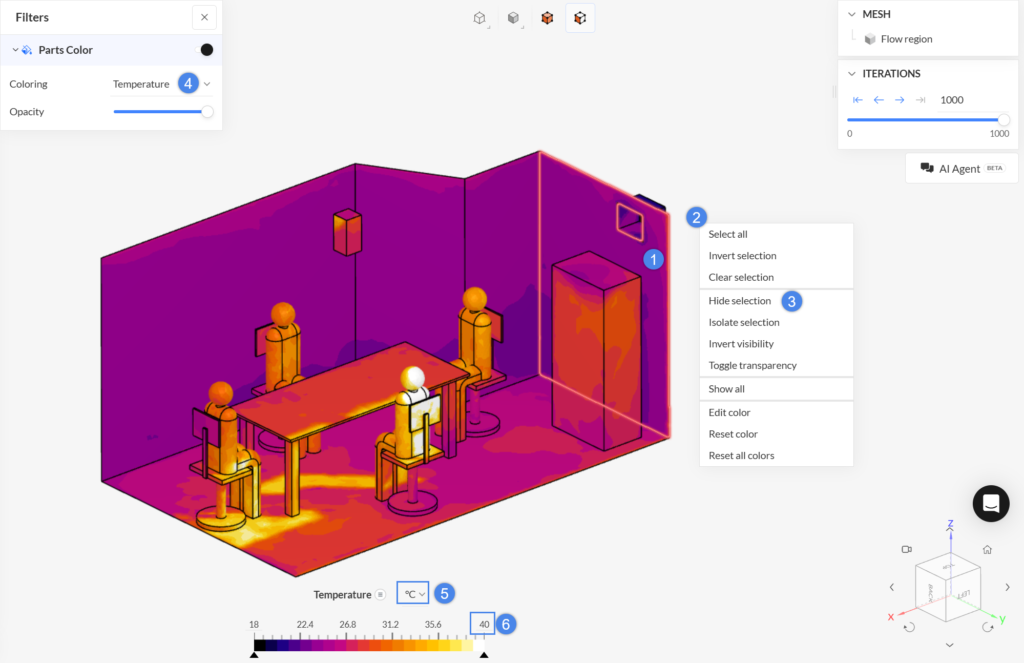Open the support chat bubble button
Image resolution: width=1024 pixels, height=663 pixels.
tap(991, 504)
